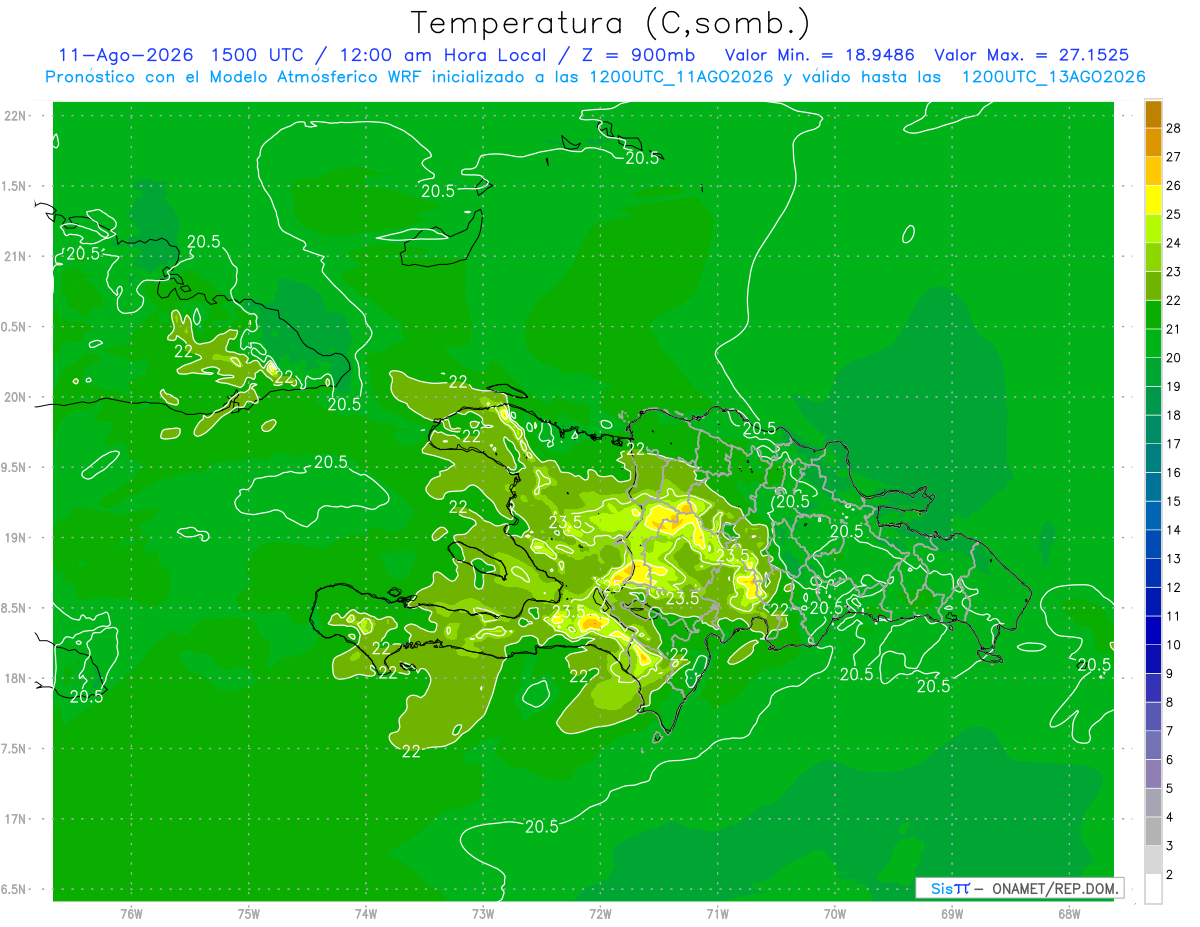Click the legend scale label 28
Viewport: 1200px width, 927px height.
click(x=1174, y=128)
